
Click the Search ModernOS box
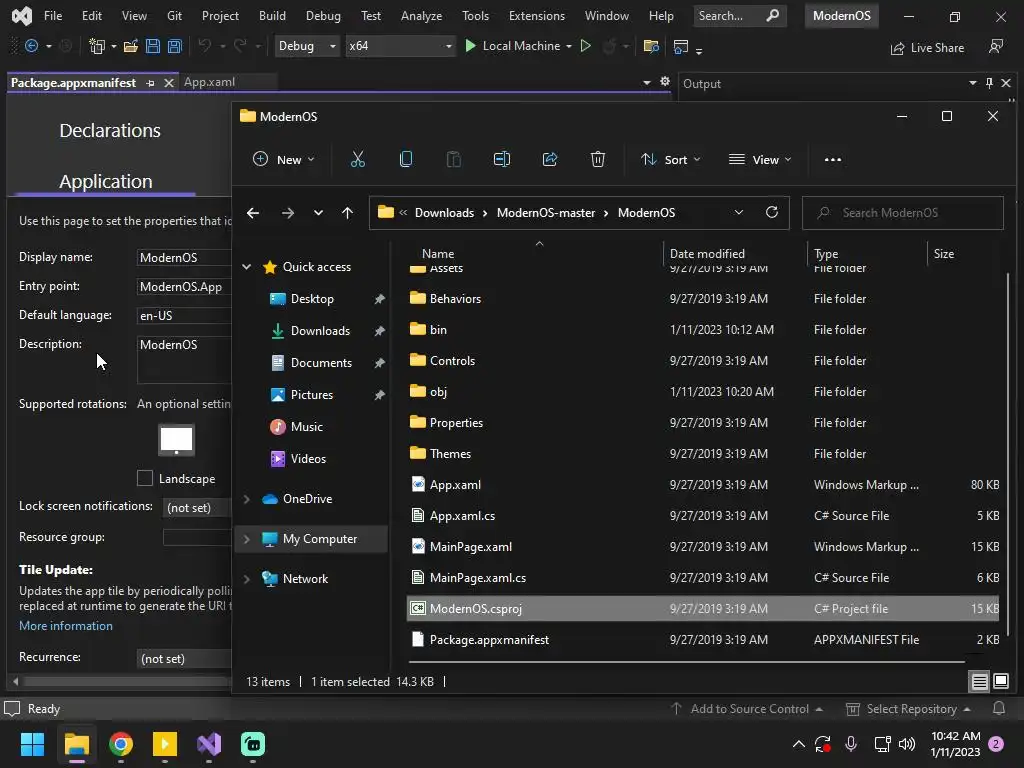(x=903, y=213)
